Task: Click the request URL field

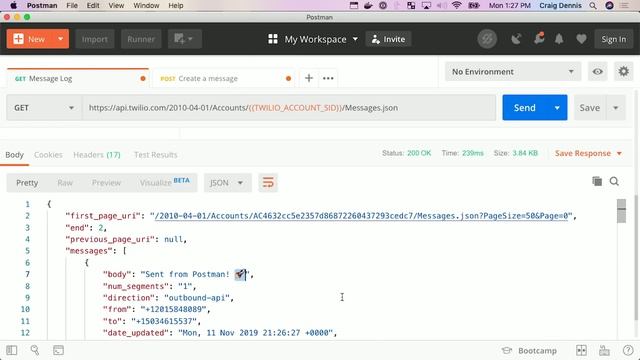Action: pos(289,108)
